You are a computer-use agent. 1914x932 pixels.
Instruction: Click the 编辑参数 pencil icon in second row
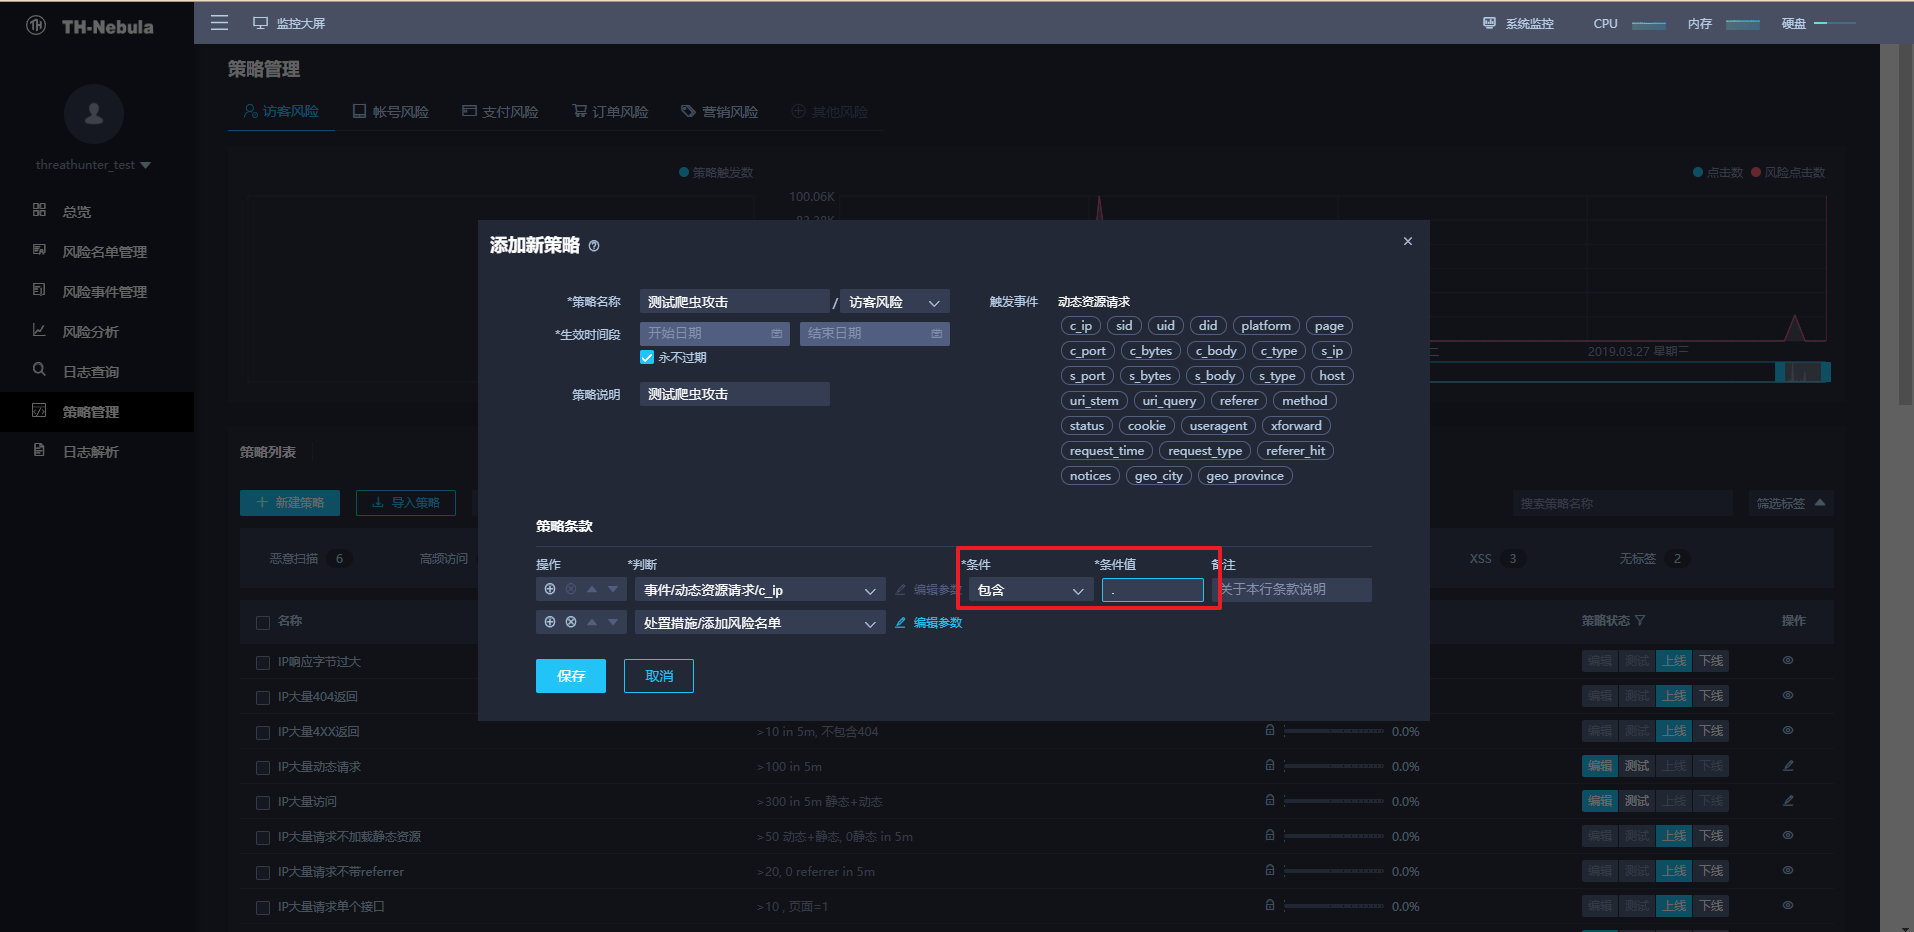[x=900, y=622]
